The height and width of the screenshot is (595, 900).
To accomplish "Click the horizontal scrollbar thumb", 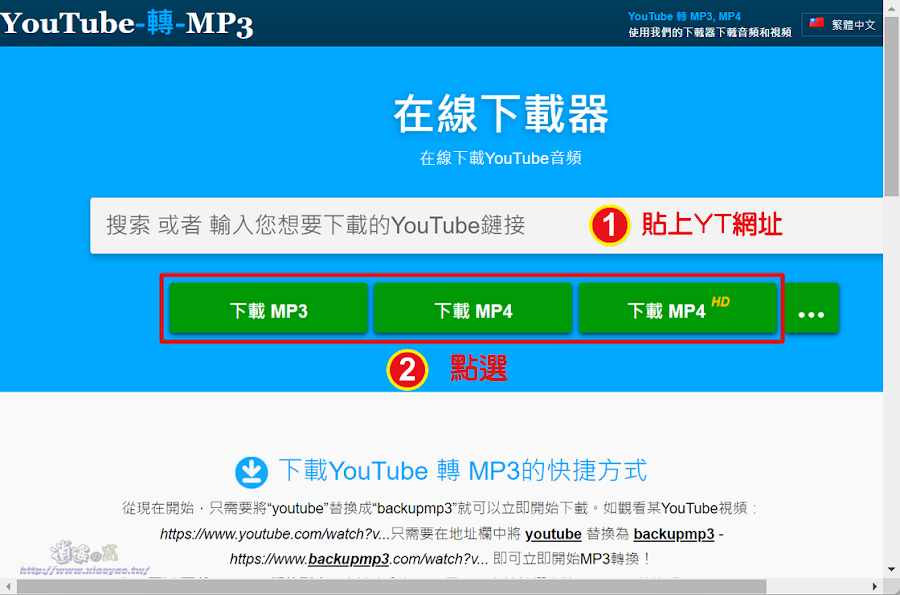I will [x=391, y=586].
